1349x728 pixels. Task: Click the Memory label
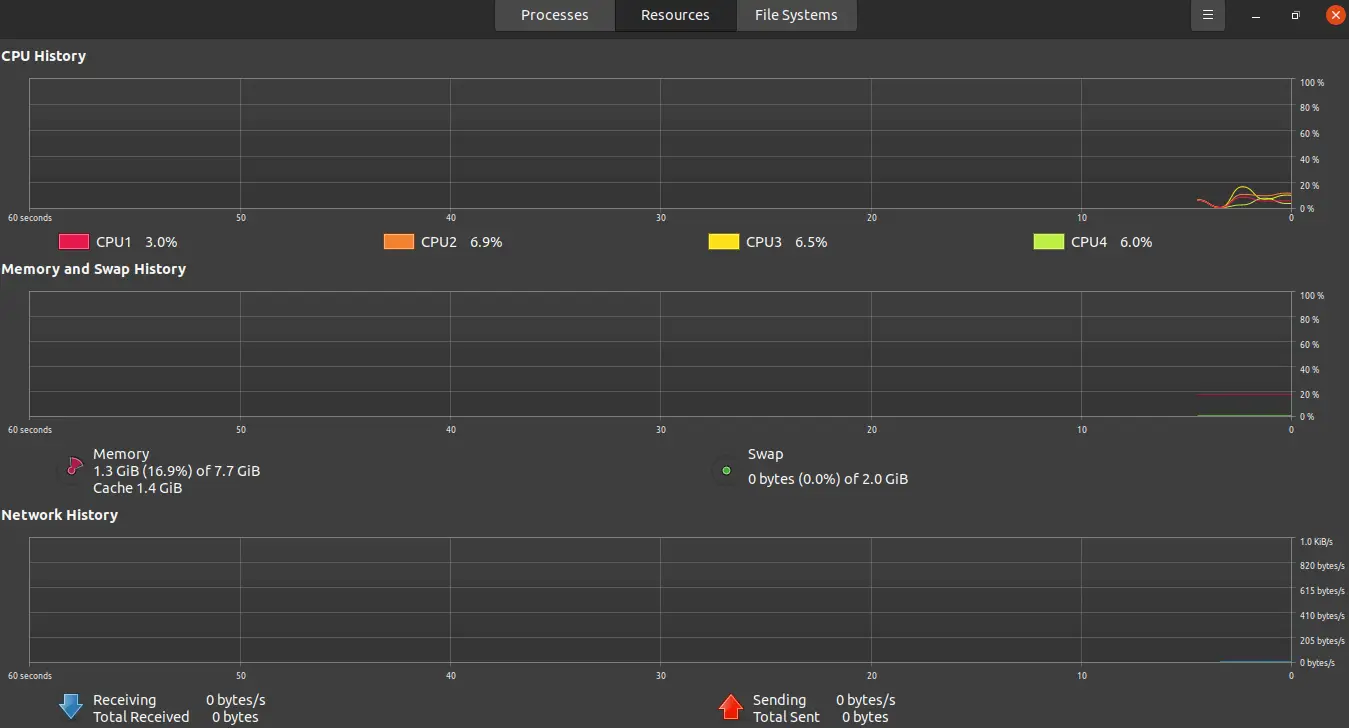coord(121,454)
